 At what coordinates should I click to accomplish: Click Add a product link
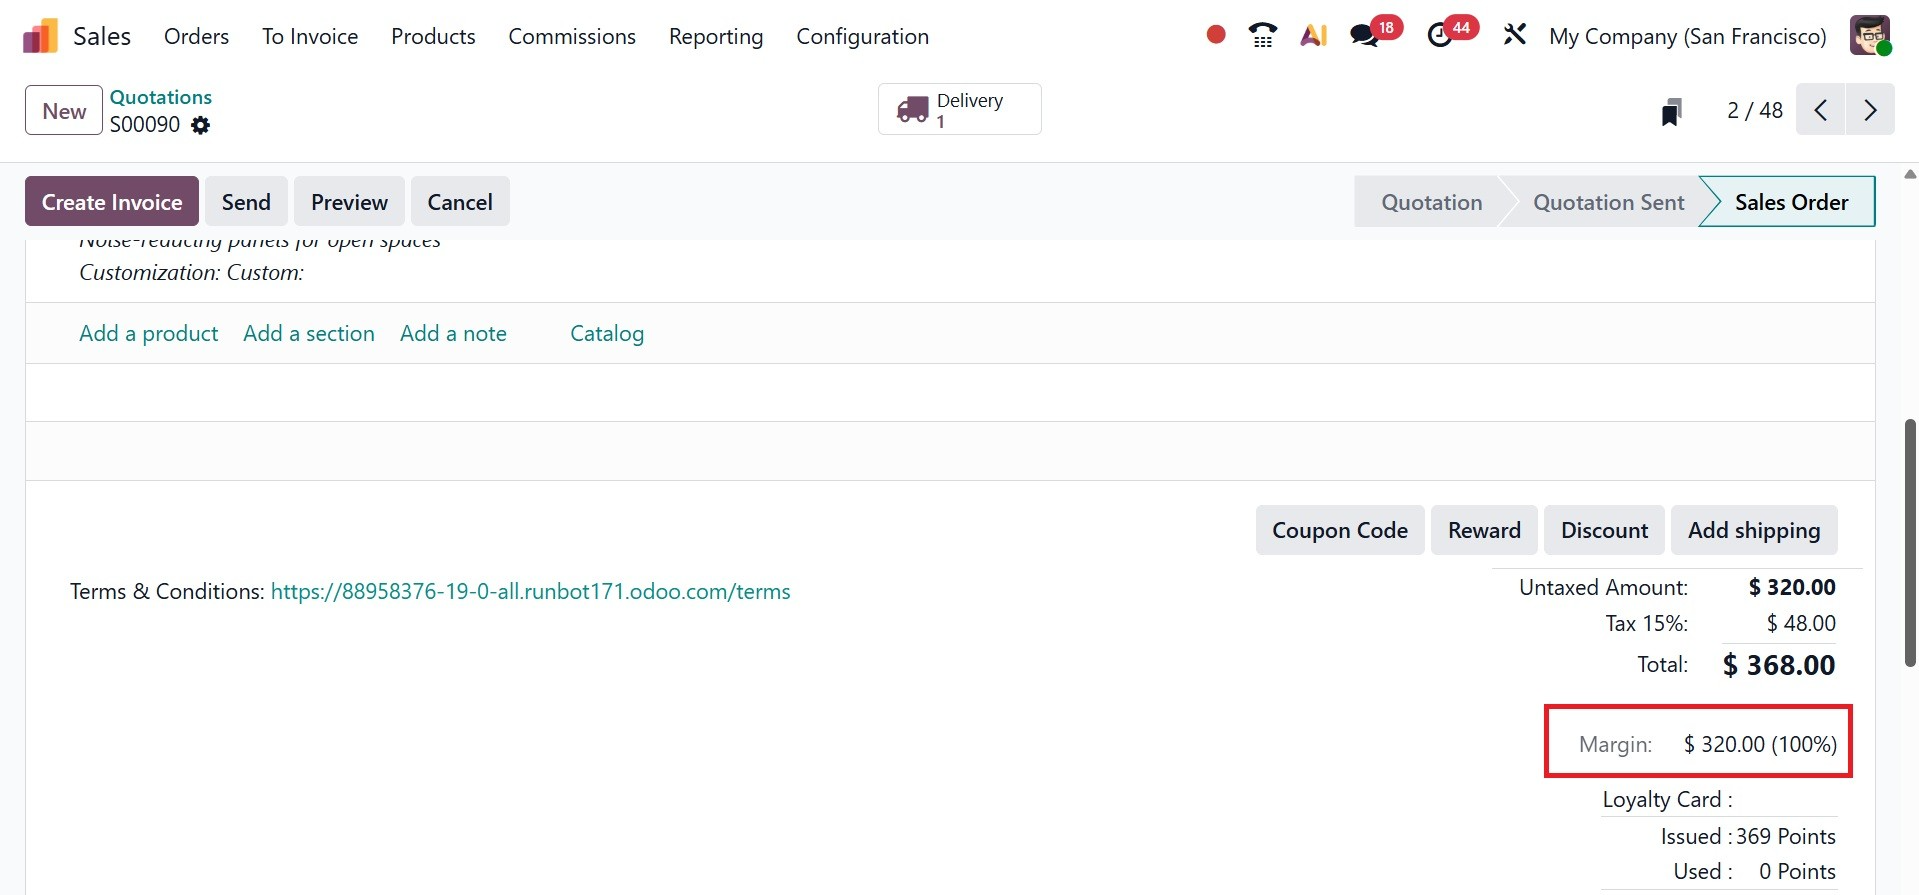pyautogui.click(x=148, y=333)
